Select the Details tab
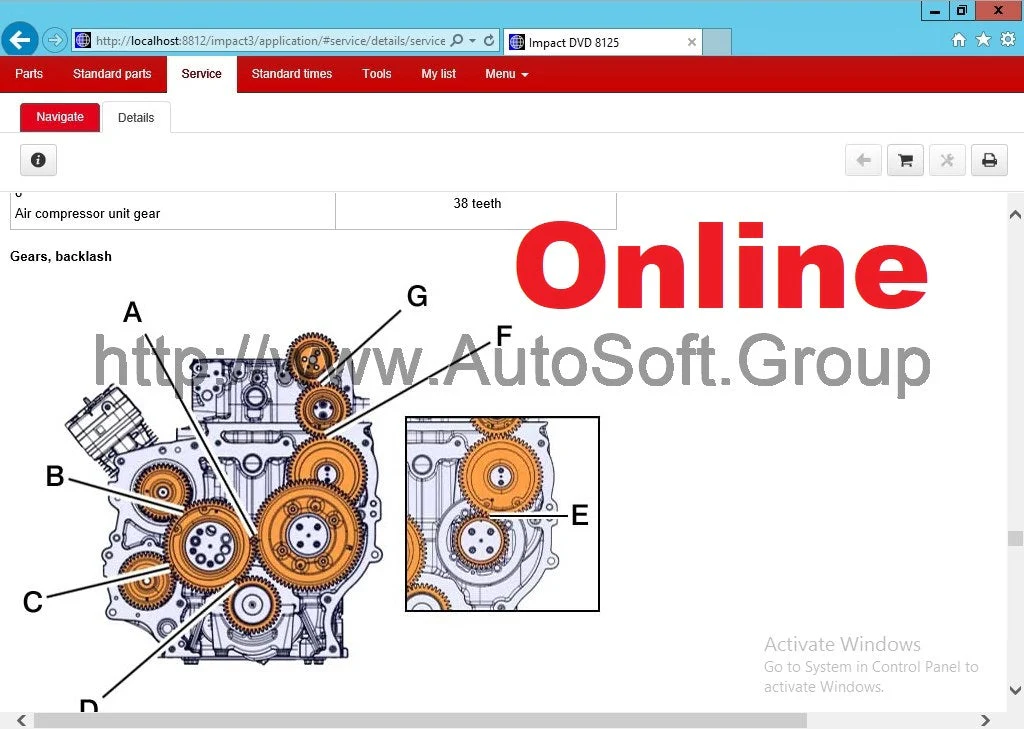 (x=136, y=118)
